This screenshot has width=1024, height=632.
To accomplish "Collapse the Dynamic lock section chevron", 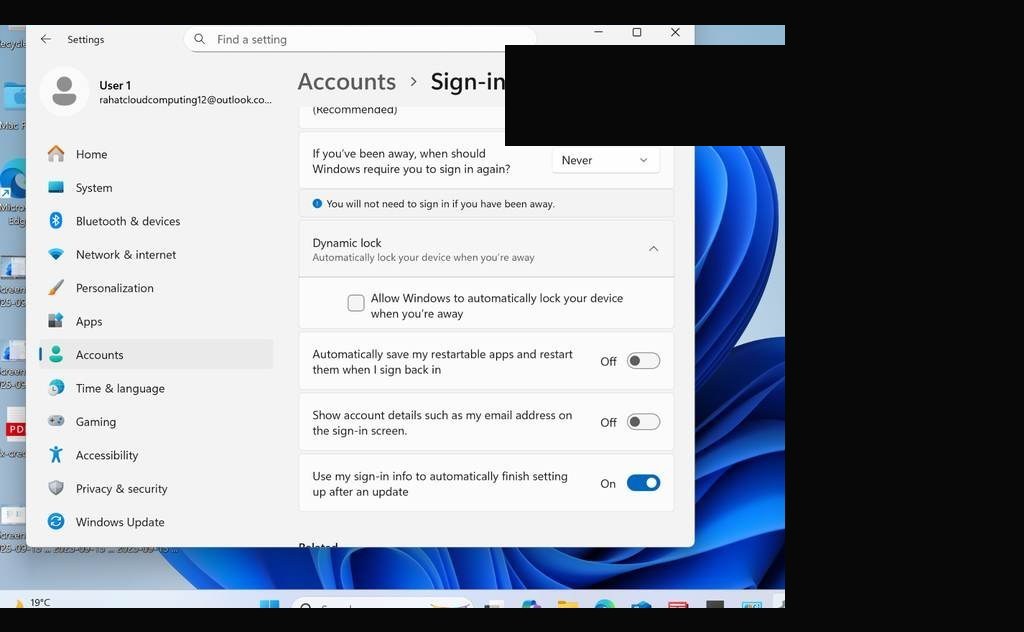I will [x=653, y=249].
